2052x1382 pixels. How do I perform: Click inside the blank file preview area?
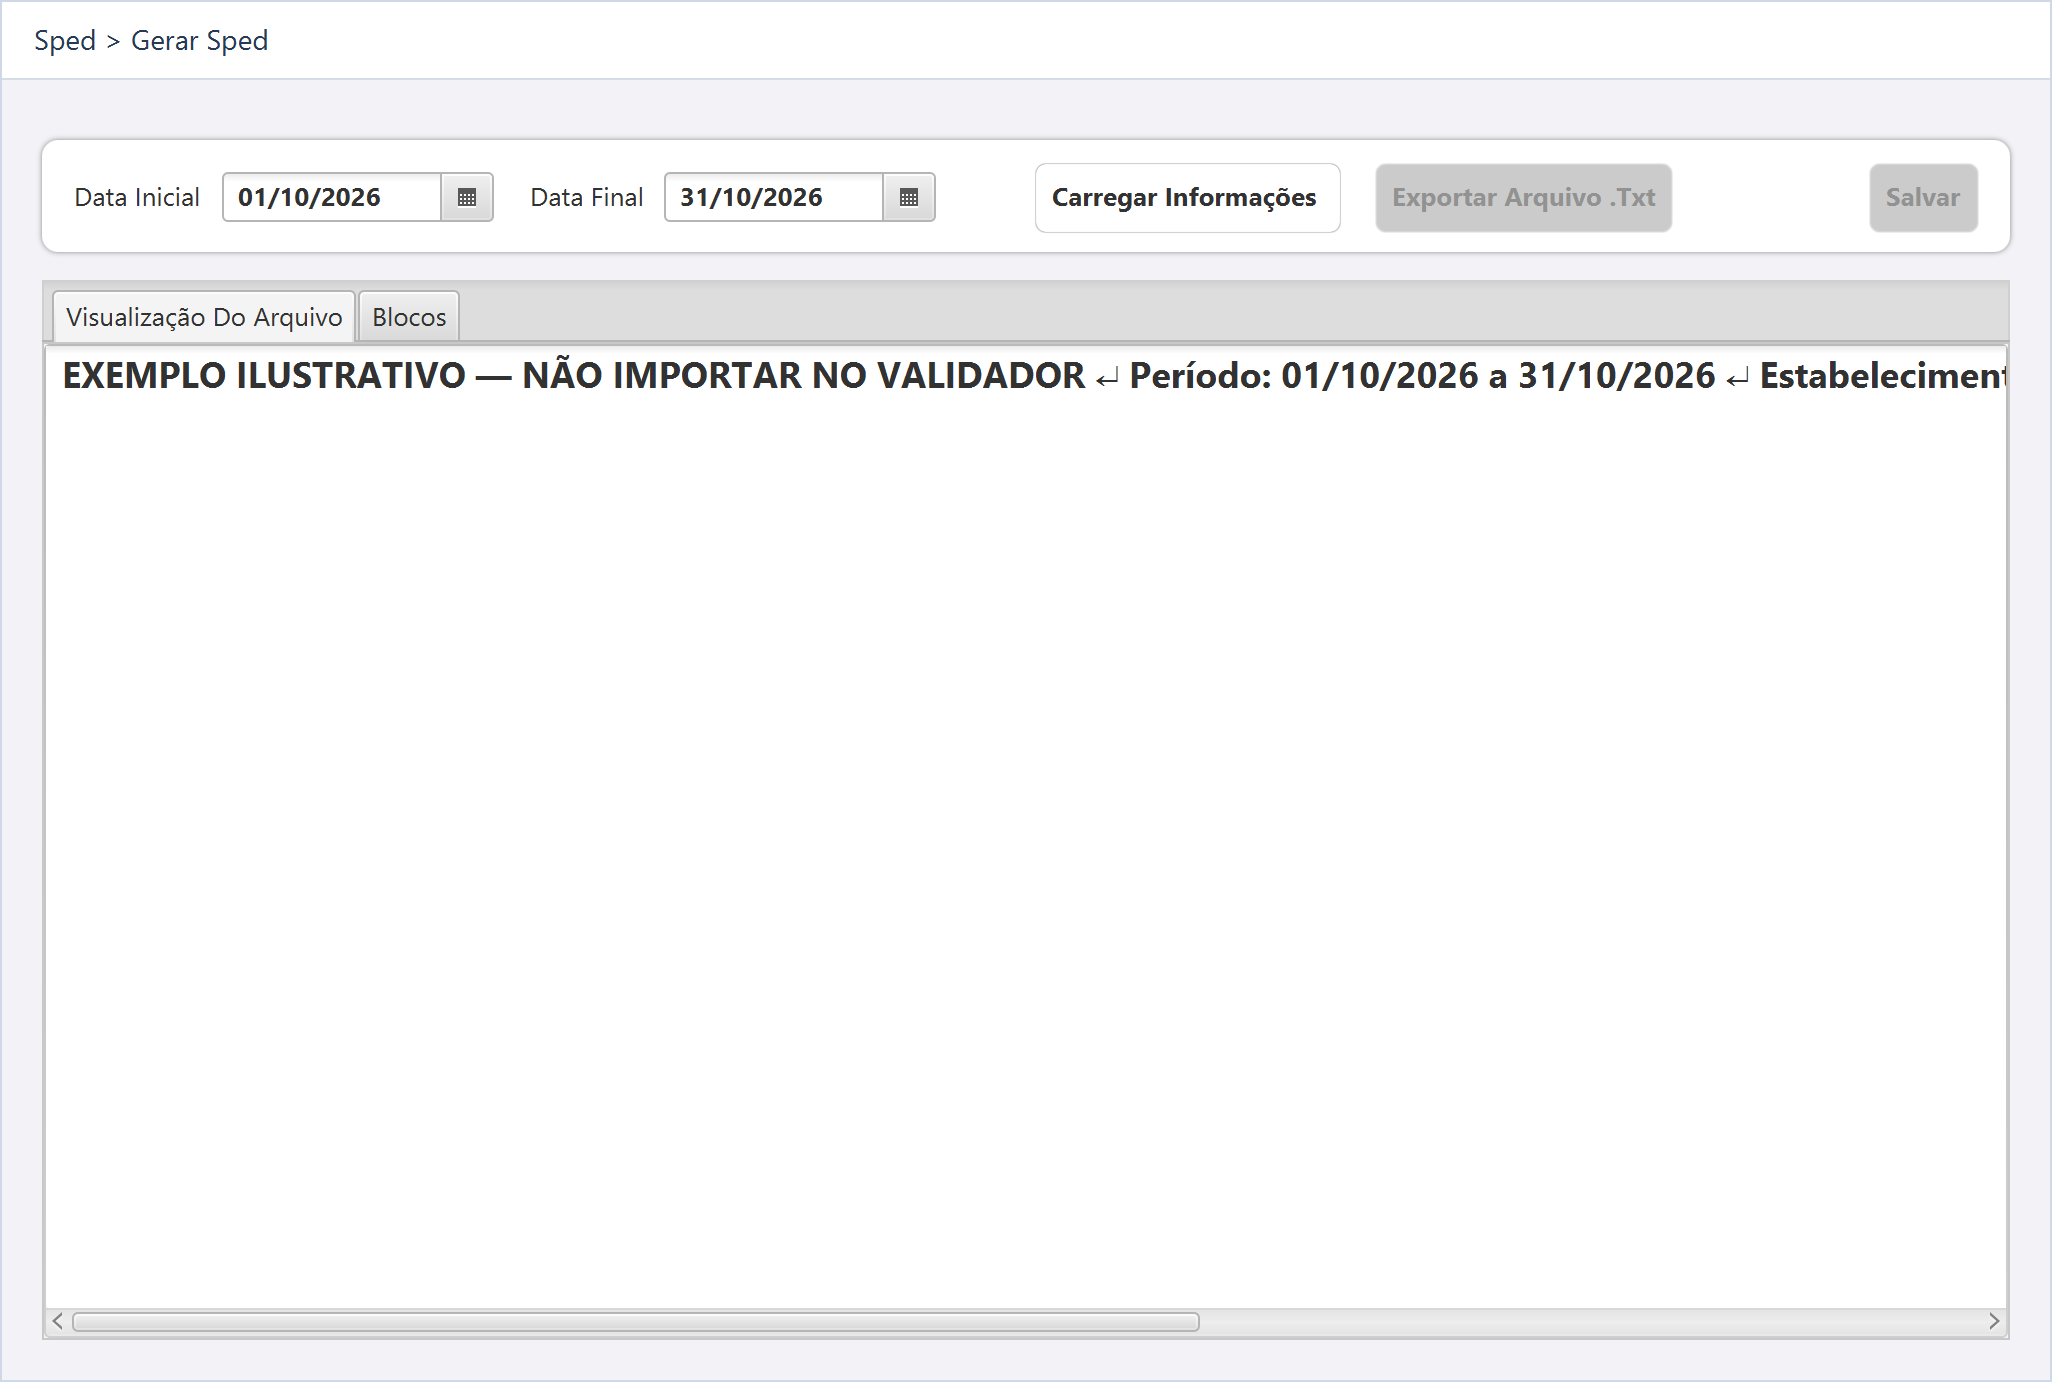tap(1025, 850)
